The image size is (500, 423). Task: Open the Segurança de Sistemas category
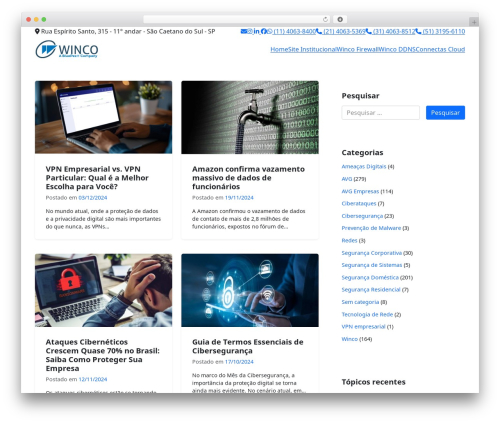click(x=372, y=265)
